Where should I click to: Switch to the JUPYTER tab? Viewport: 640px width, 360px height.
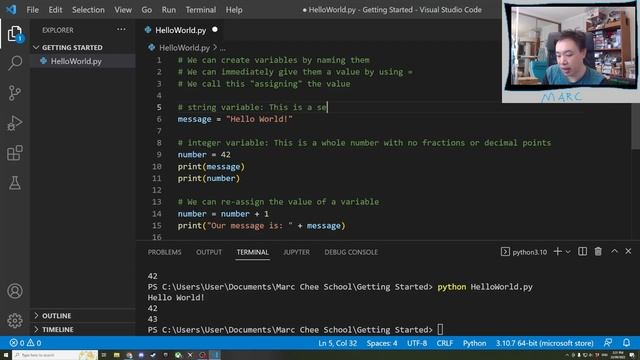tap(296, 252)
